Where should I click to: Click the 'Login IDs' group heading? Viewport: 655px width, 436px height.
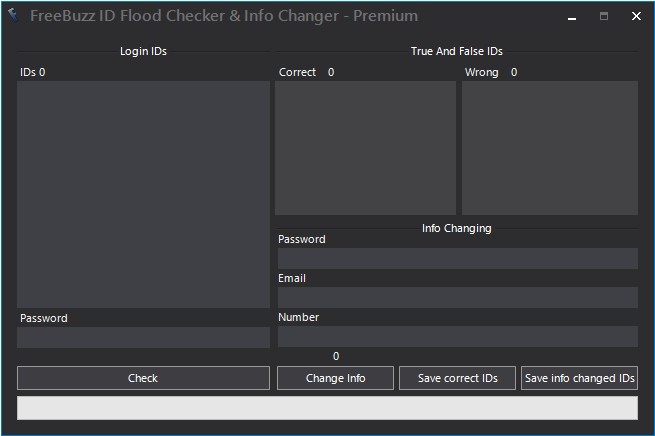(x=143, y=51)
